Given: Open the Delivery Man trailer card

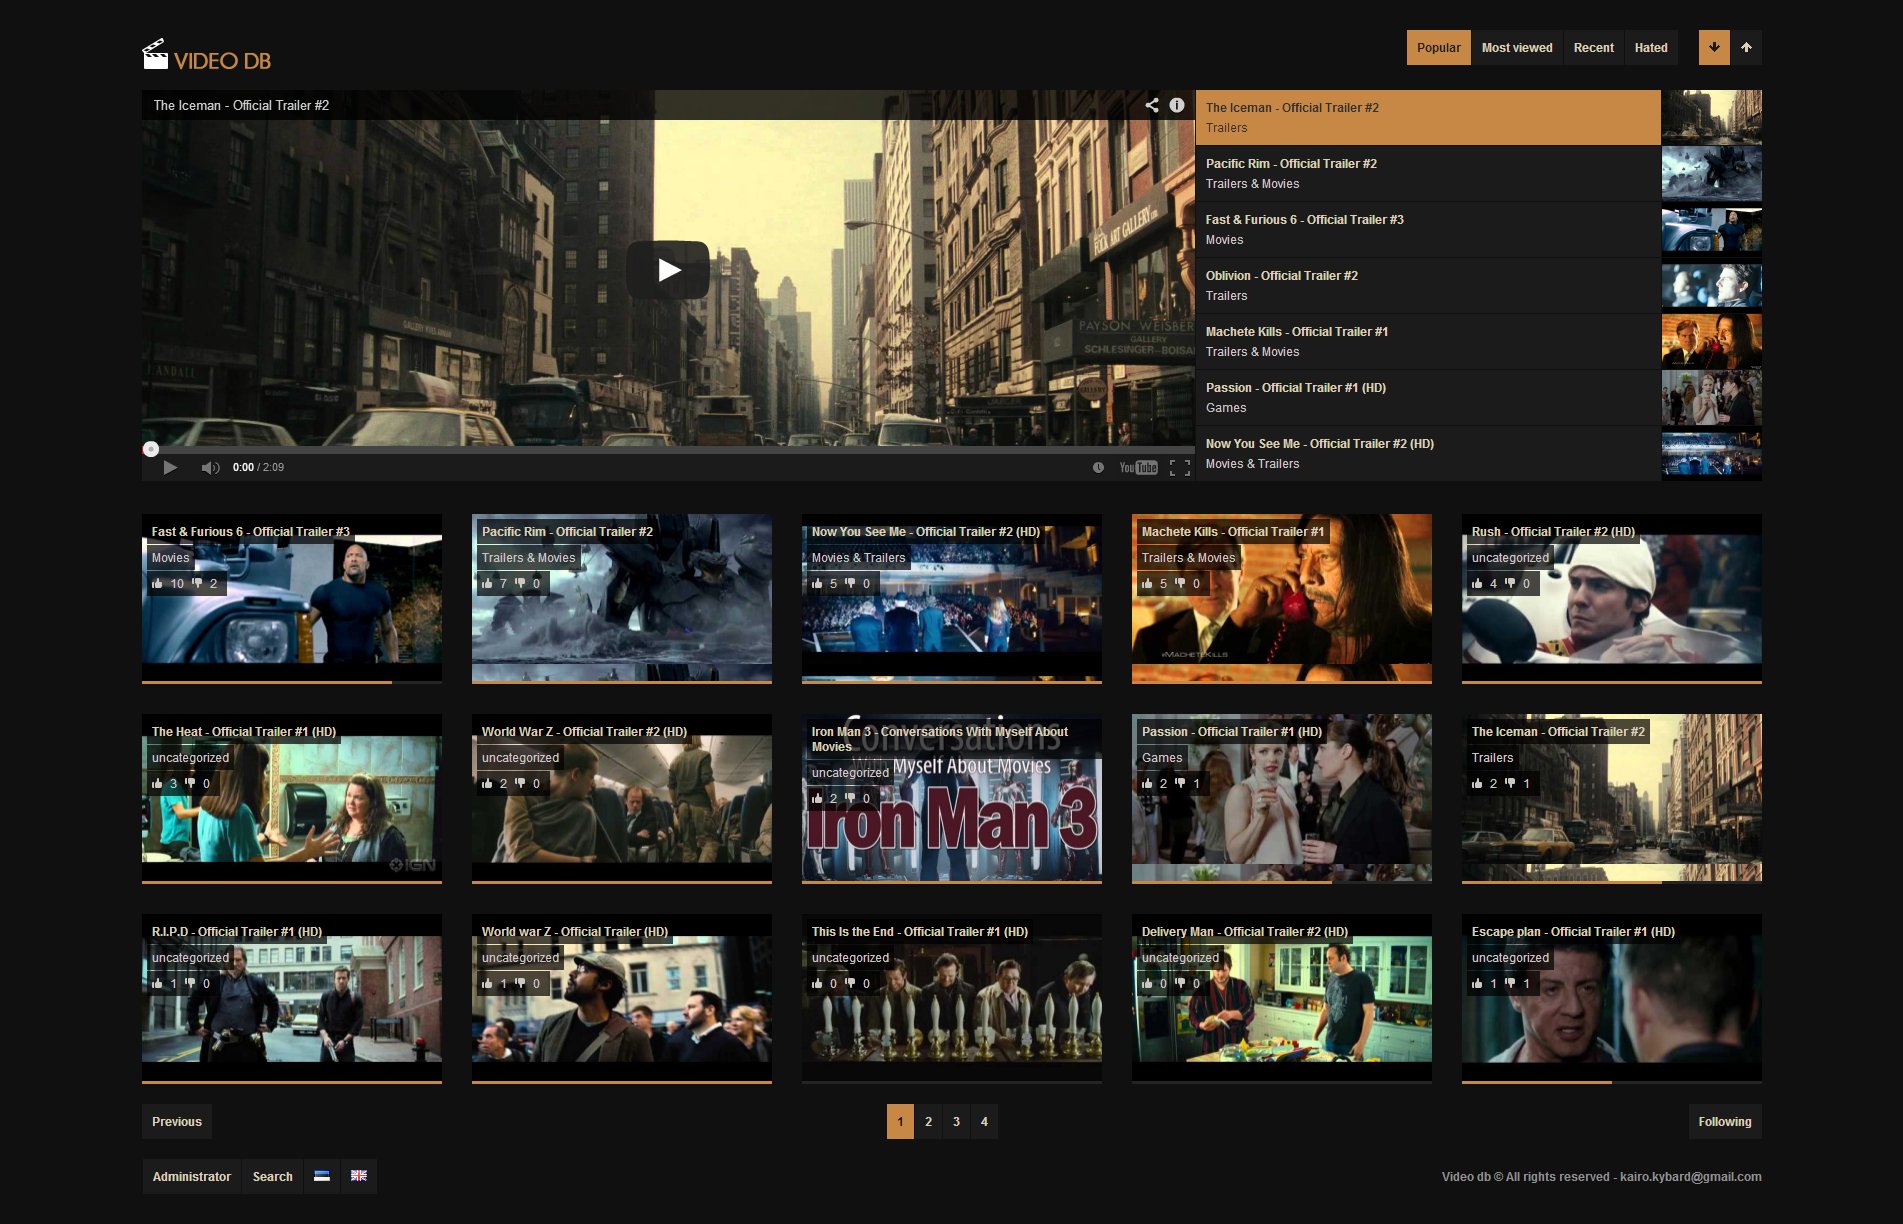Looking at the screenshot, I should click(1282, 998).
